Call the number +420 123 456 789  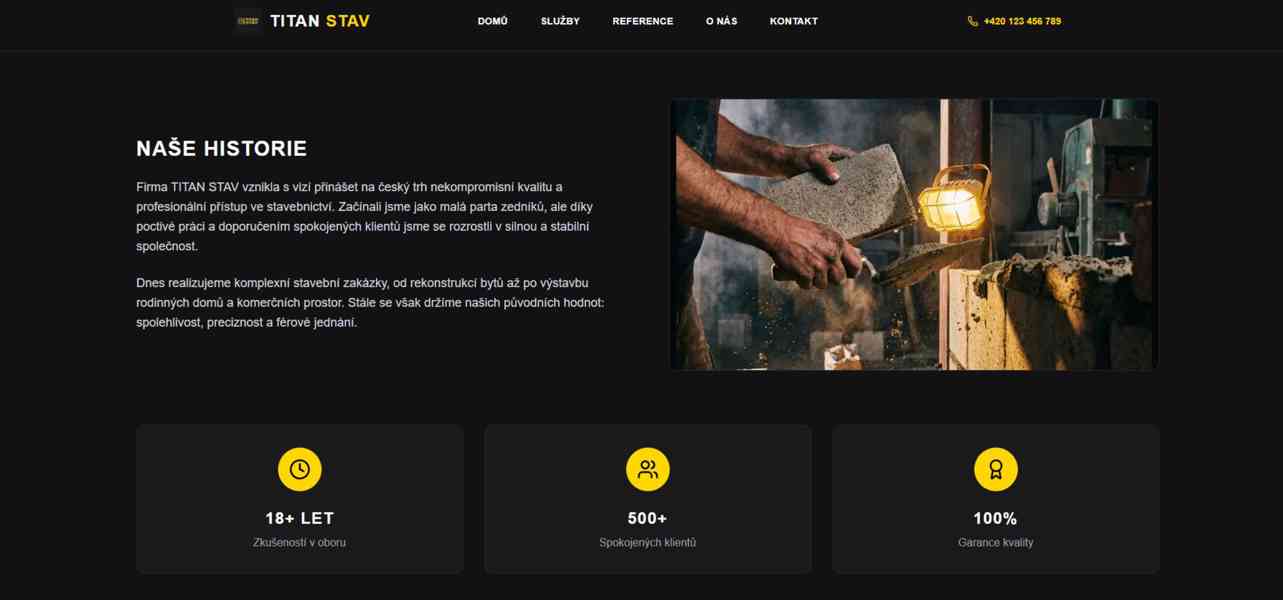tap(1022, 21)
